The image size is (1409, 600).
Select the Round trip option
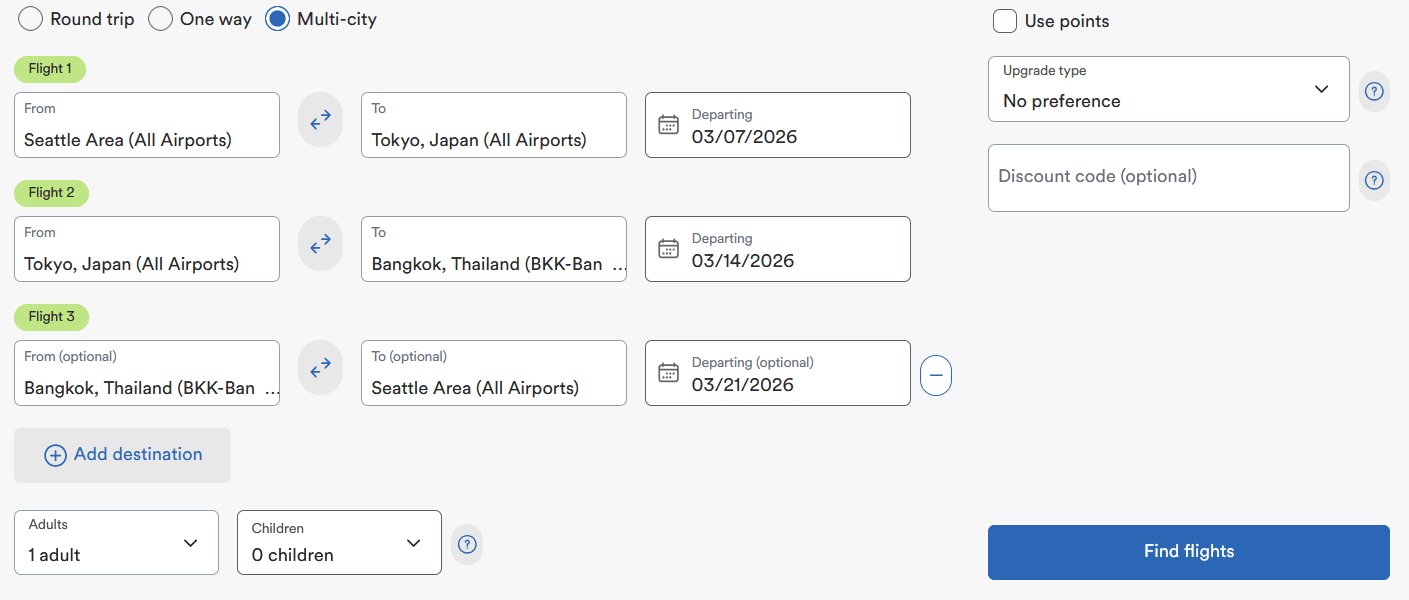coord(31,19)
